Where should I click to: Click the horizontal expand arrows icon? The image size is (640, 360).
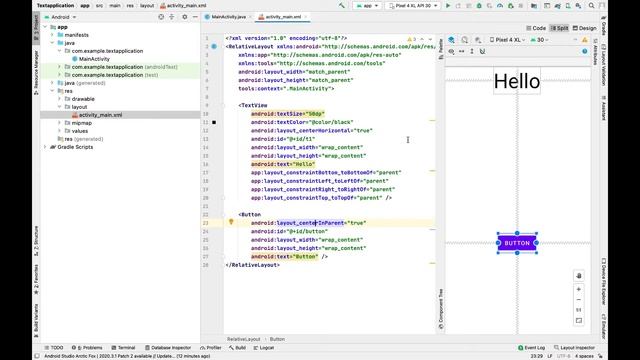(462, 51)
